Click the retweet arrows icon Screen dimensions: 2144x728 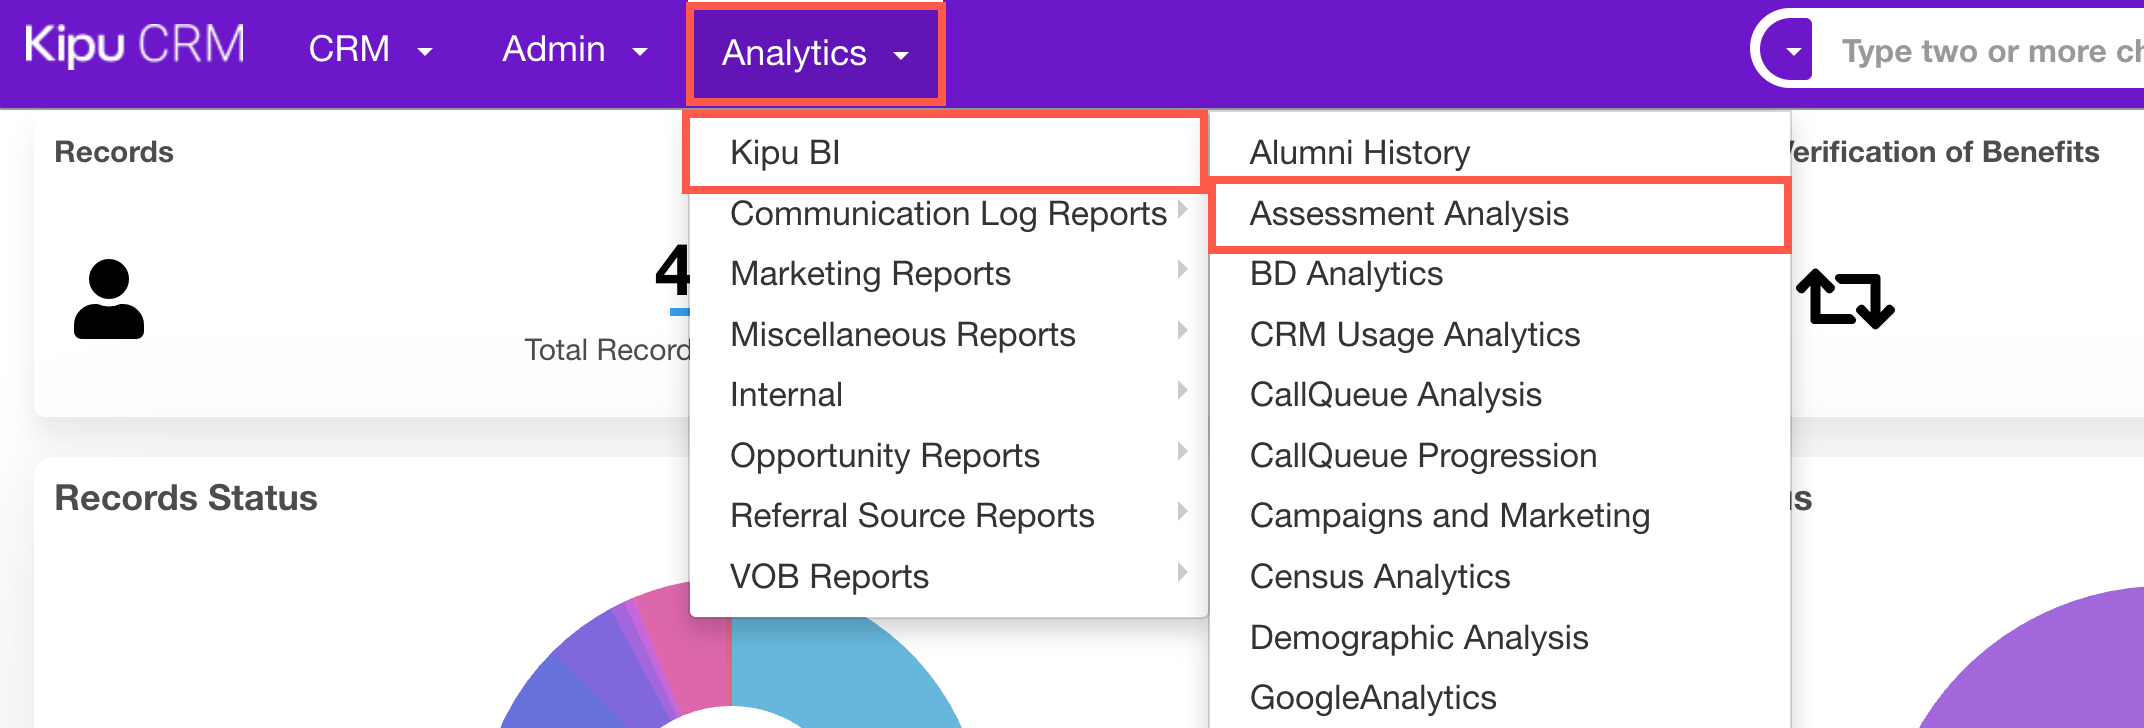point(1845,298)
